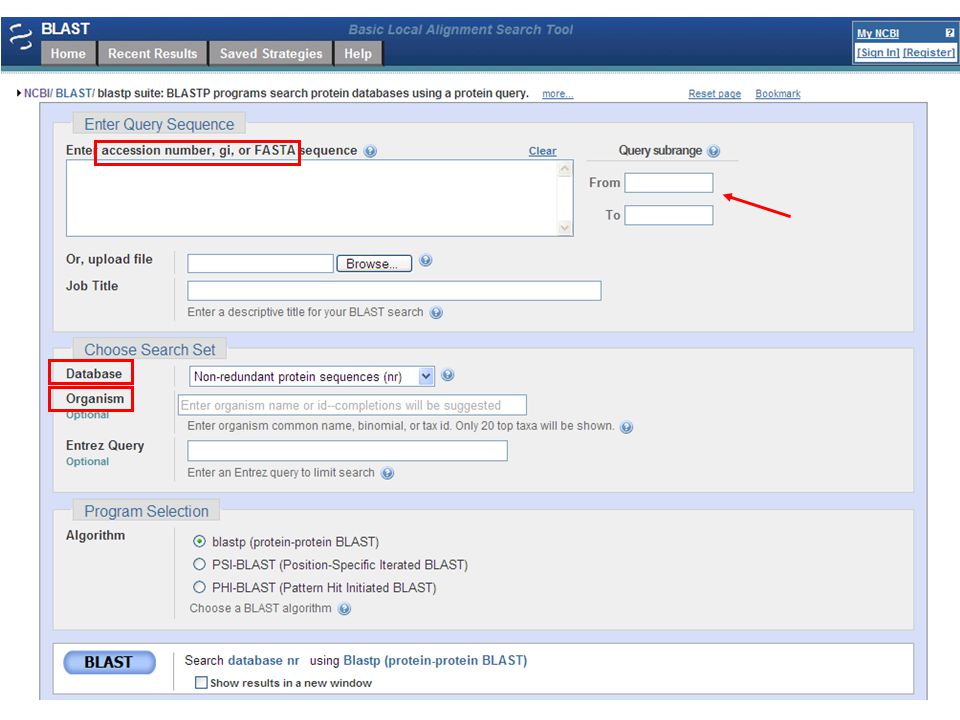
Task: Click the BLAST submit button
Action: (110, 662)
